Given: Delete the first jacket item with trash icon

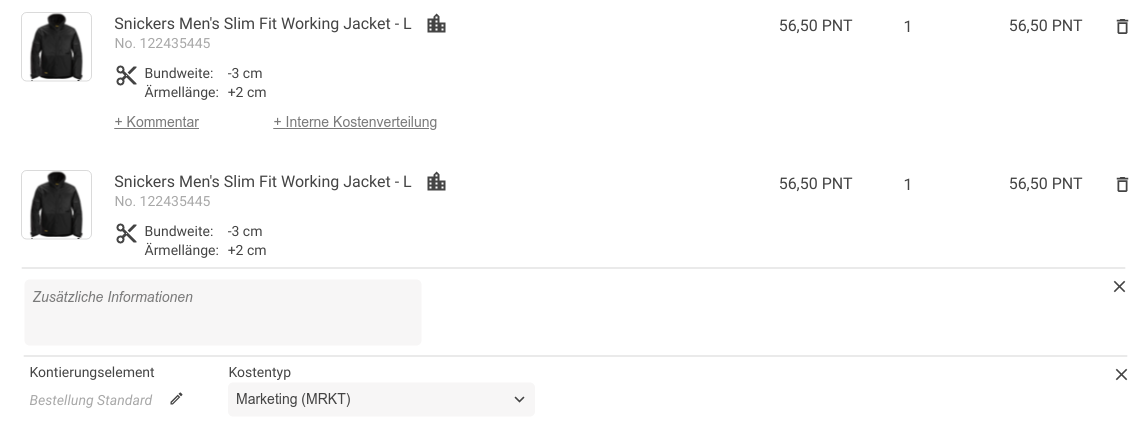Looking at the screenshot, I should 1122,27.
